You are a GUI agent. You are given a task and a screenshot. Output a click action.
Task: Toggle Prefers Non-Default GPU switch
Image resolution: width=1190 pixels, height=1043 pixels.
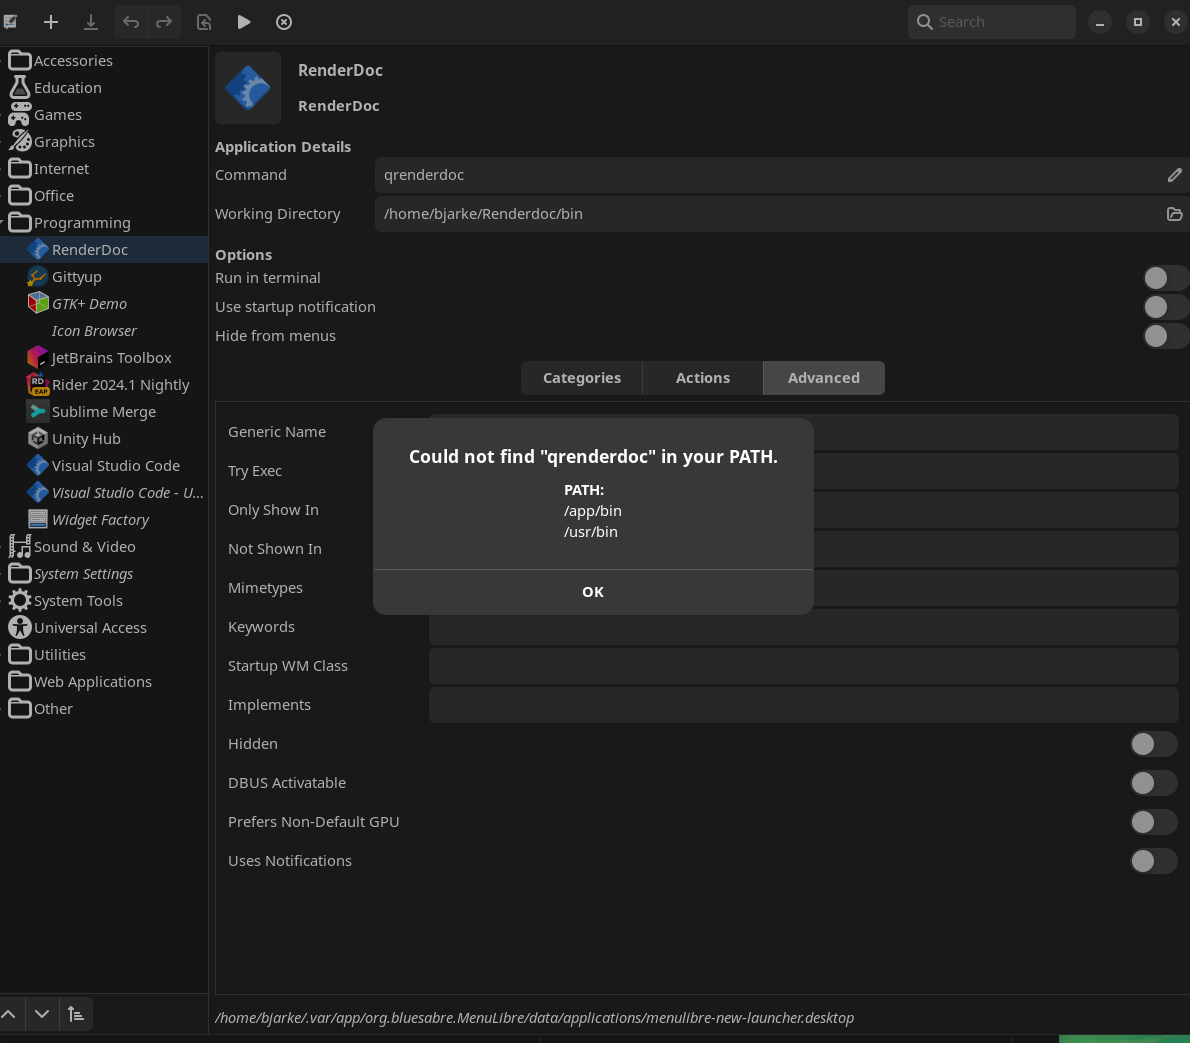1153,822
